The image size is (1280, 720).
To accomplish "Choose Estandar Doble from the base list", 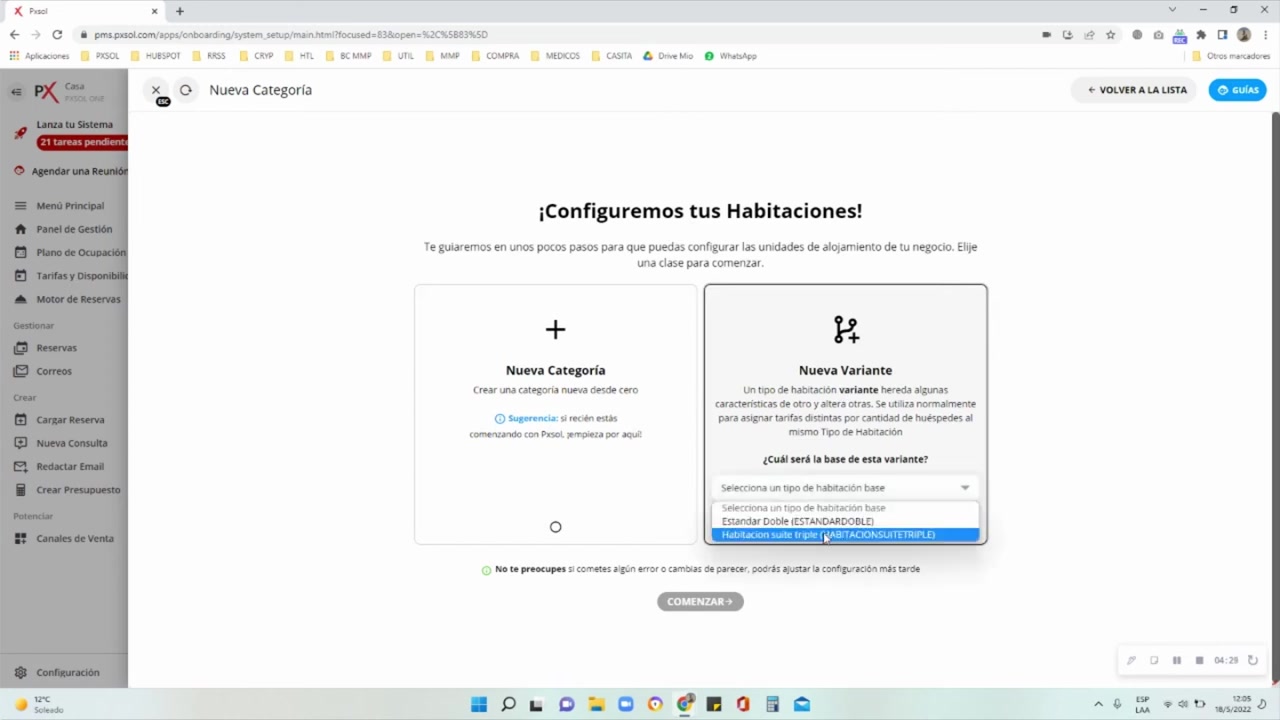I will click(x=797, y=521).
